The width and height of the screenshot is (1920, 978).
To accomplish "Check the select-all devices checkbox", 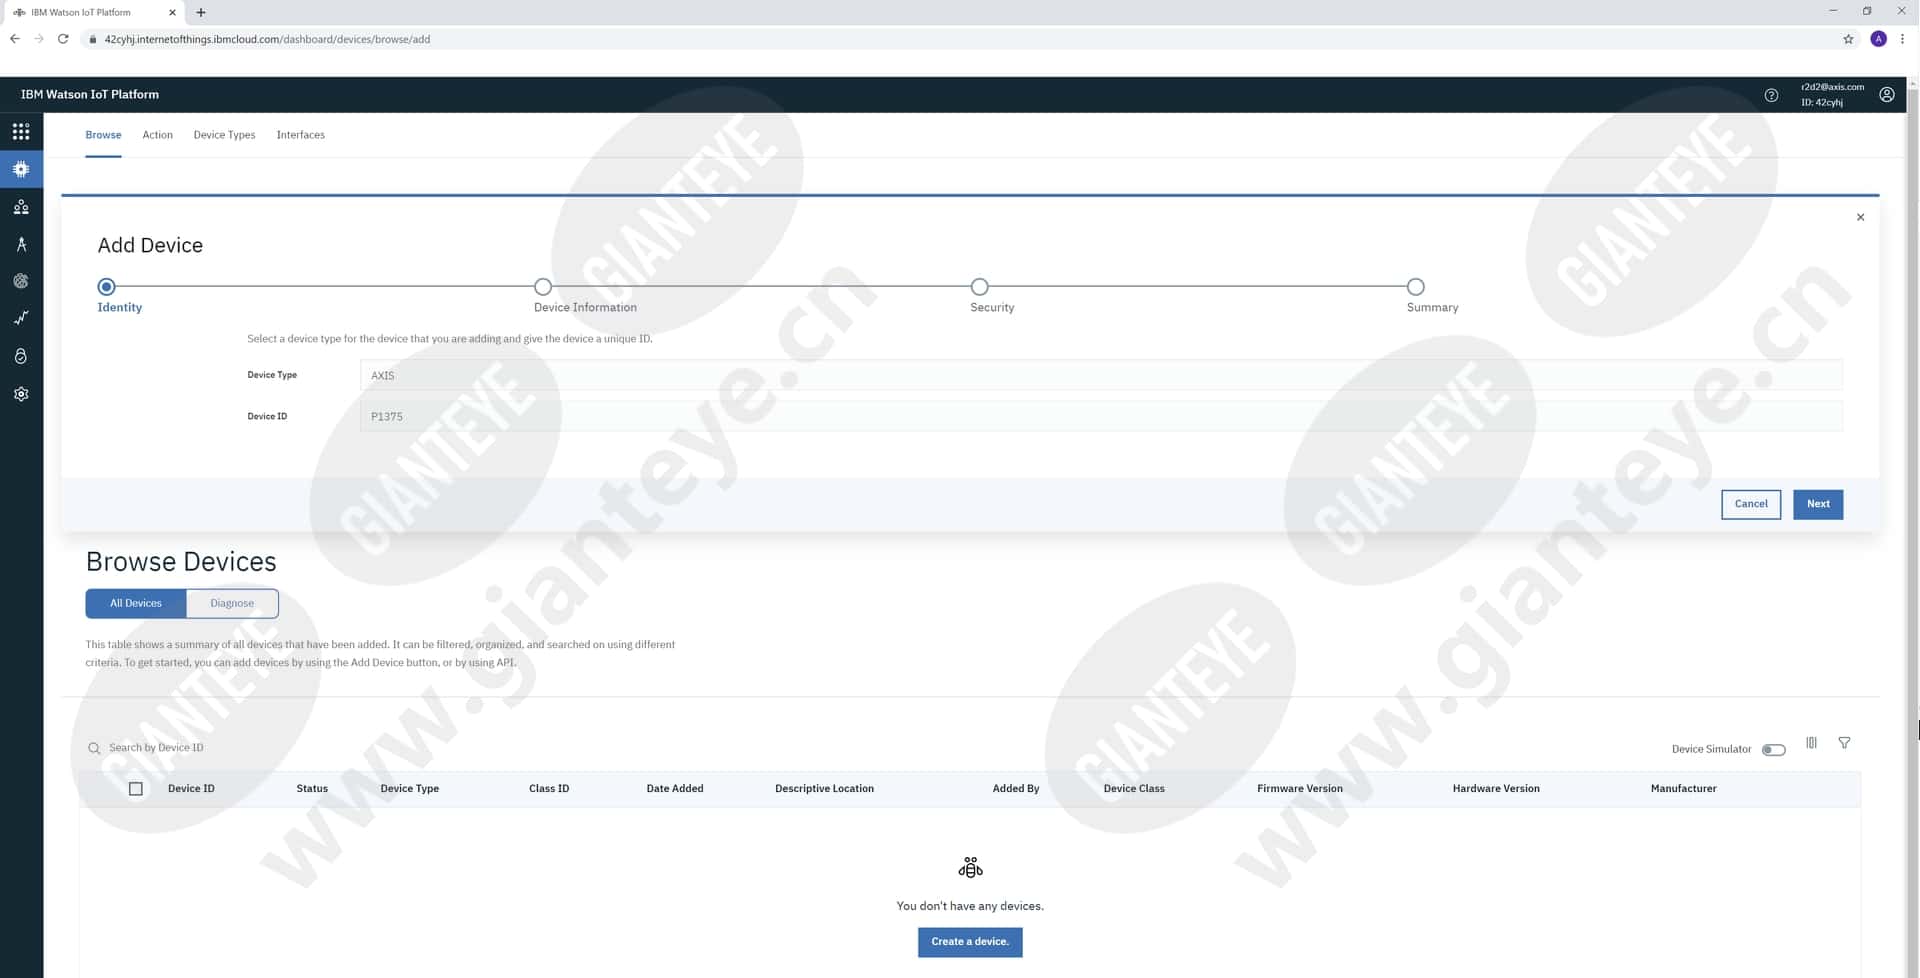I will (x=136, y=789).
